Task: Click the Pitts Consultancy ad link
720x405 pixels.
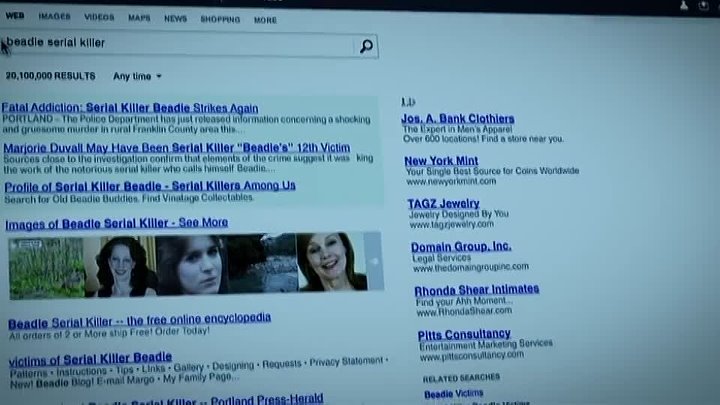Action: 464,334
